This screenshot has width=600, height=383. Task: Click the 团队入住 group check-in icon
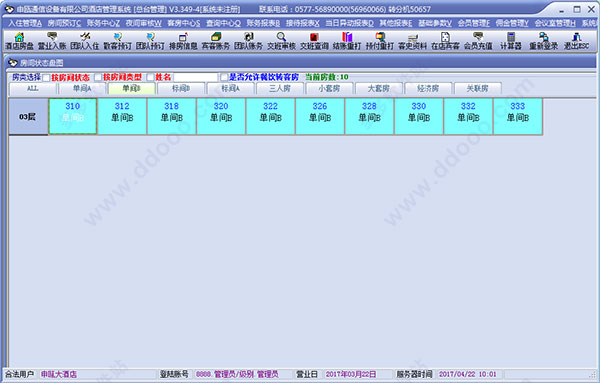(85, 41)
